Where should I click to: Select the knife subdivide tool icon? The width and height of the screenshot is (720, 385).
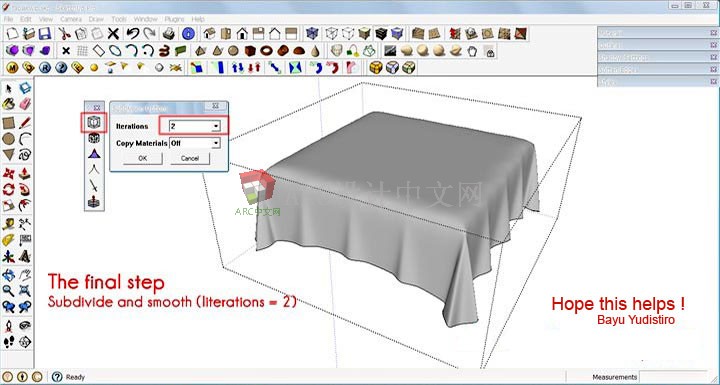pyautogui.click(x=94, y=186)
